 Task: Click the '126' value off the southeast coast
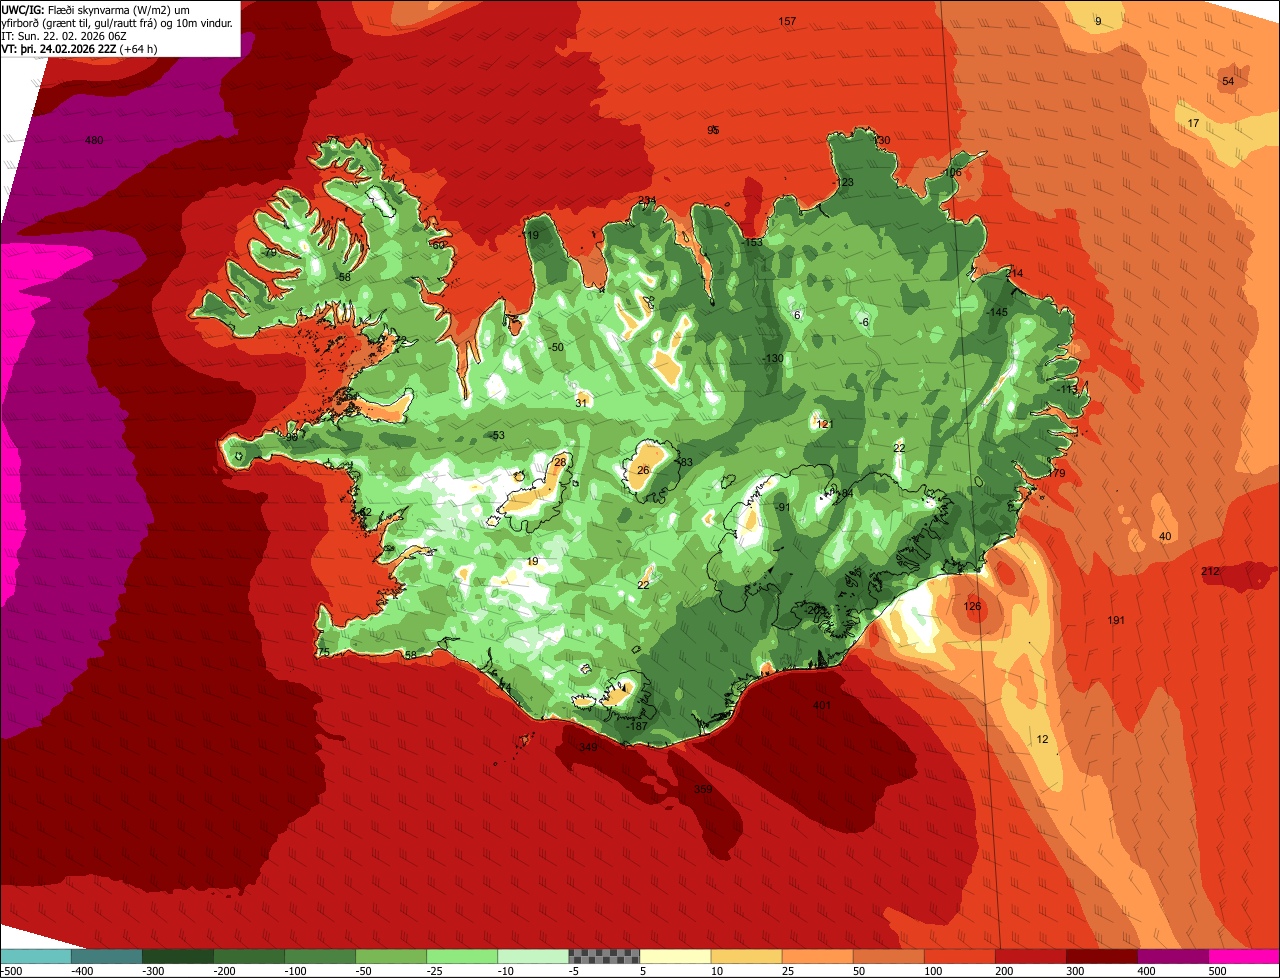[x=972, y=606]
